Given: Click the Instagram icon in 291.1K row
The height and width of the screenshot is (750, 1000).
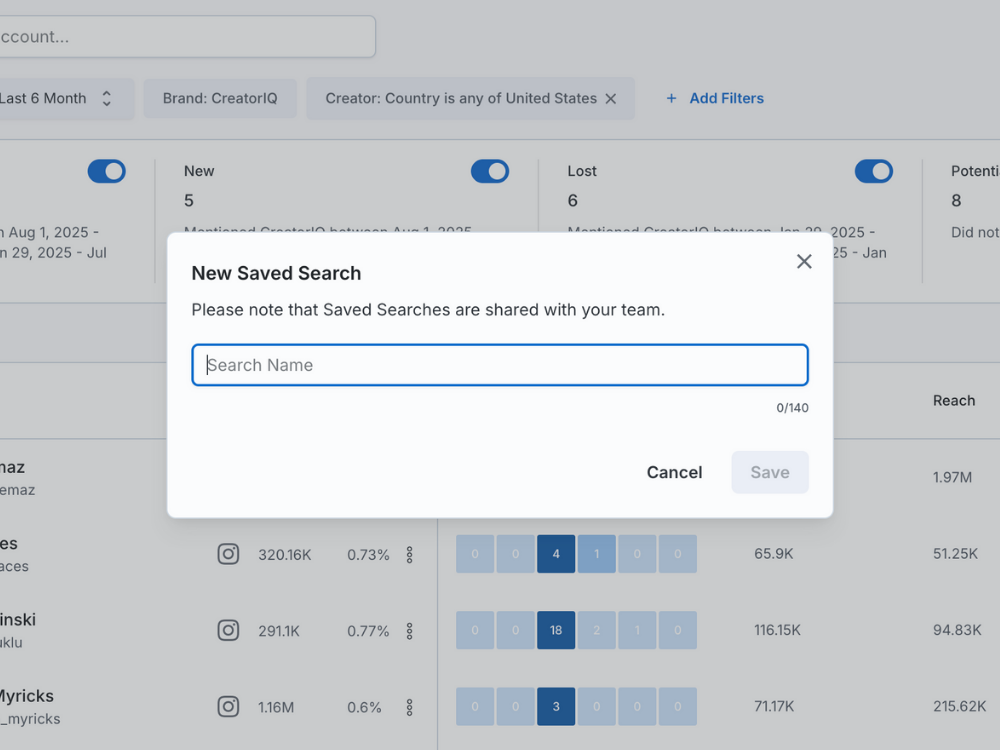Looking at the screenshot, I should pos(228,631).
